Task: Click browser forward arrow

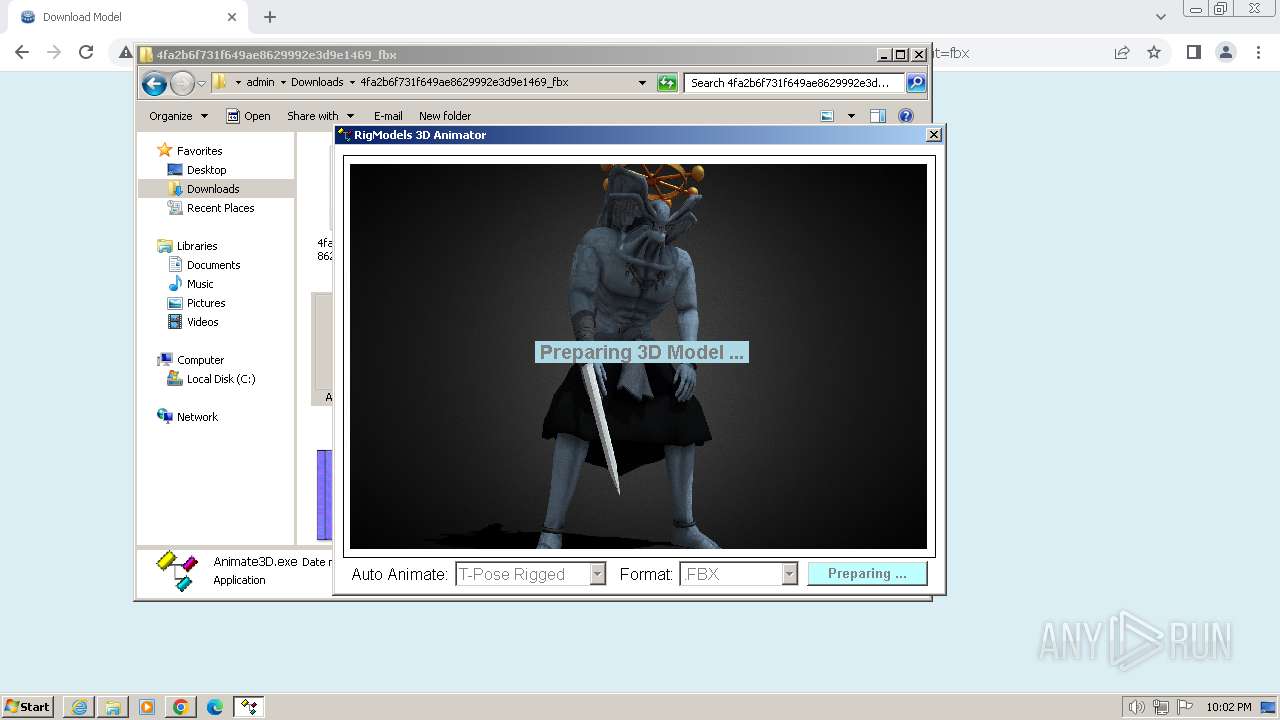Action: 54,52
